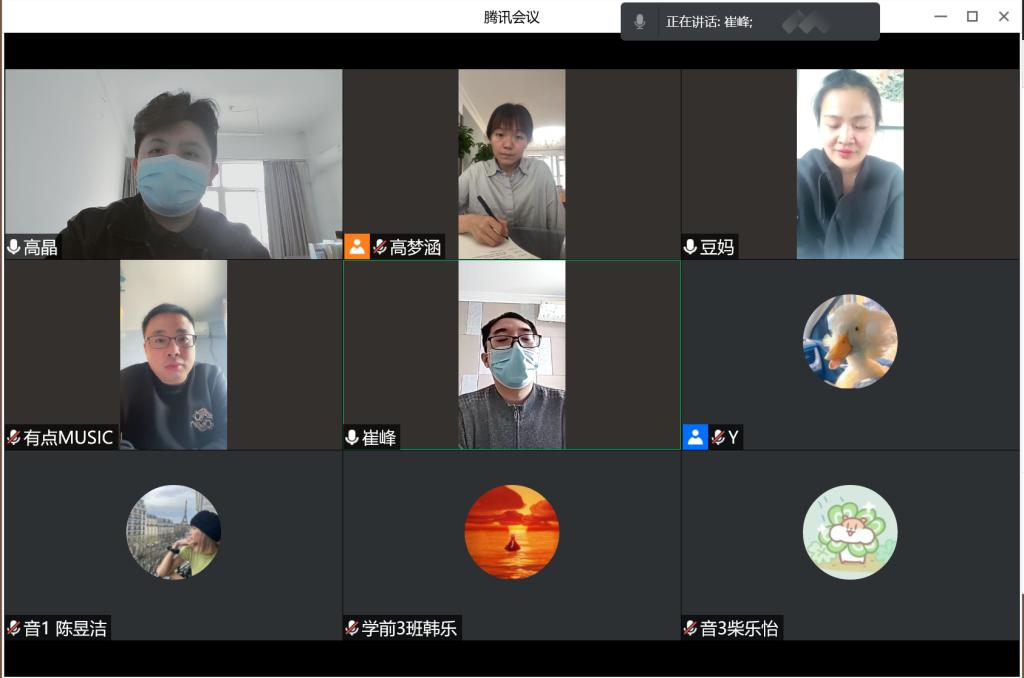Maximize the 腾讯会议 window

coord(972,16)
